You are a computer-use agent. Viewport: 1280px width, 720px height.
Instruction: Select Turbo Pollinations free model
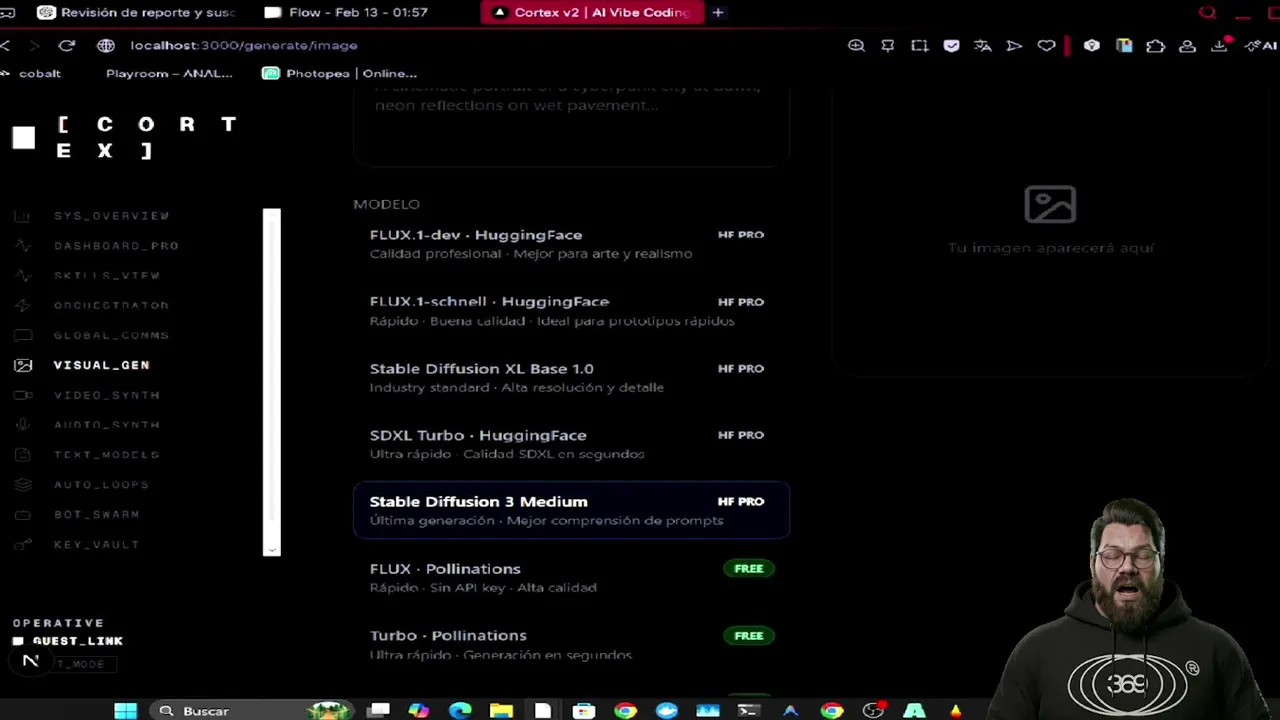tap(571, 645)
